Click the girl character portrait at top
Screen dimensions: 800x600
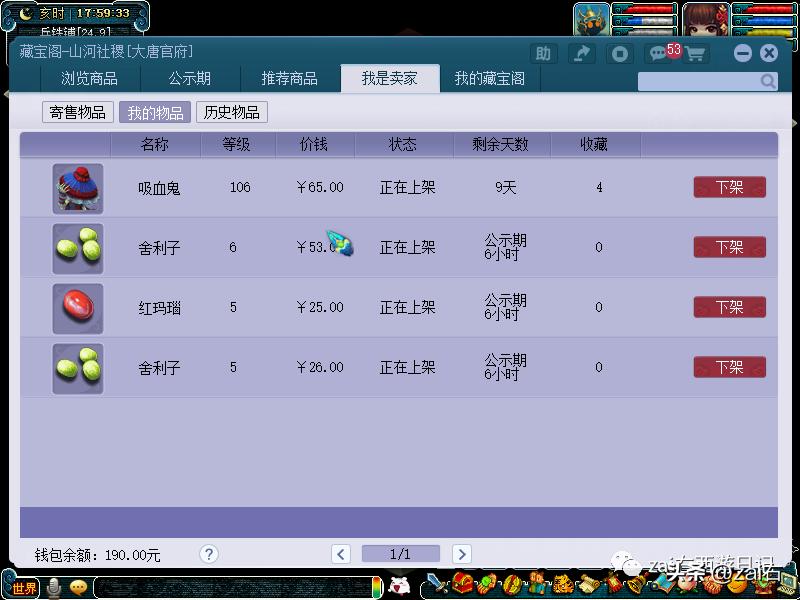point(707,19)
